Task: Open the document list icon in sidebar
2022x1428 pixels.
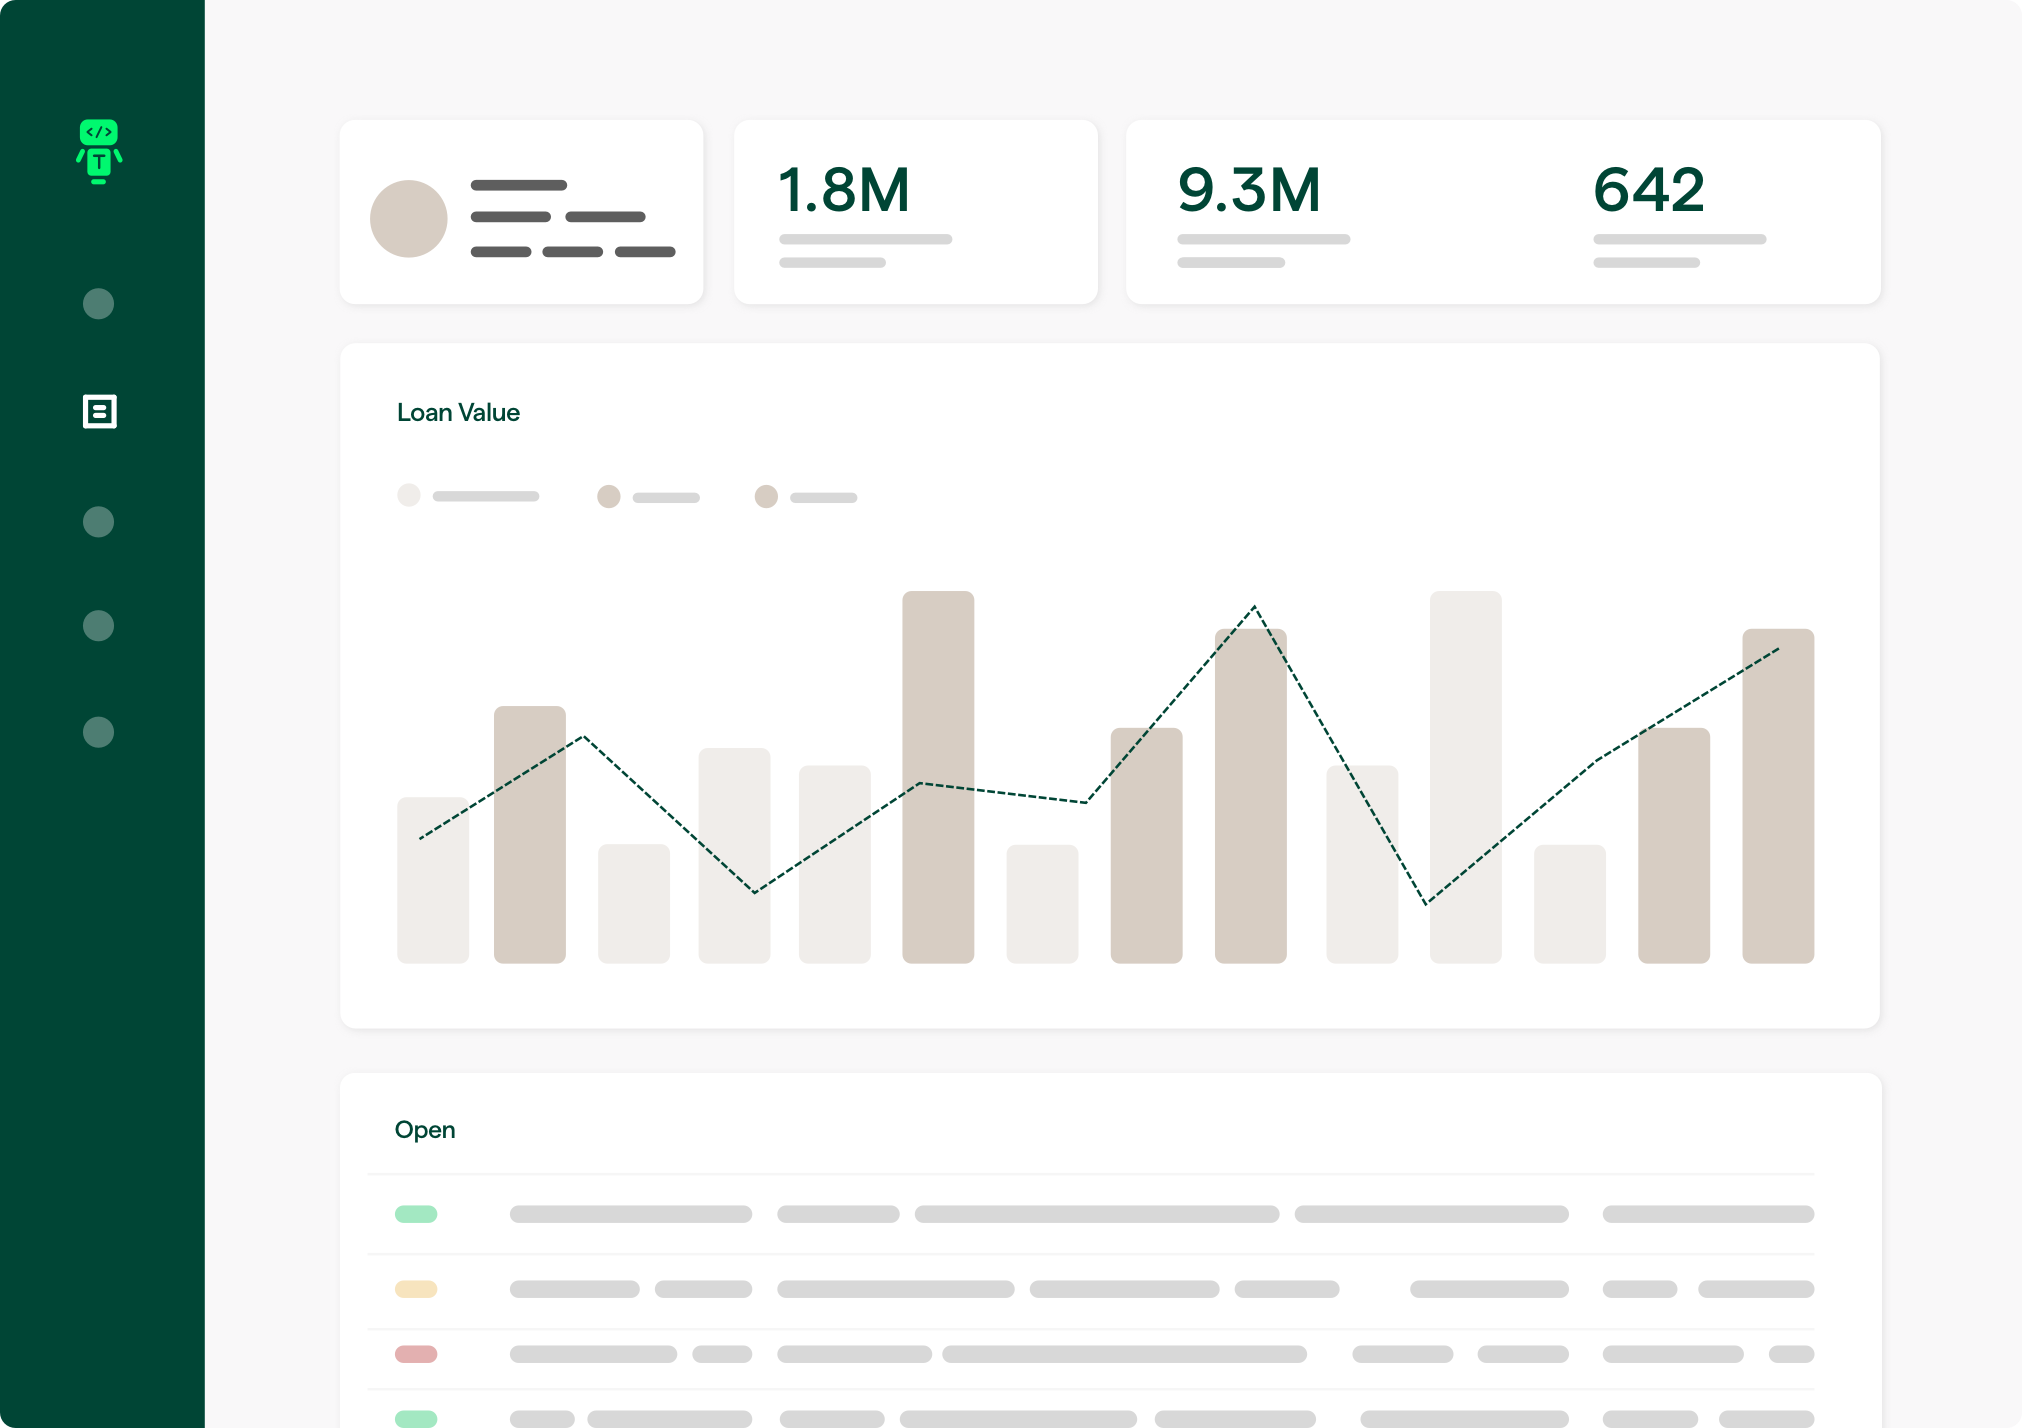Action: click(x=99, y=411)
